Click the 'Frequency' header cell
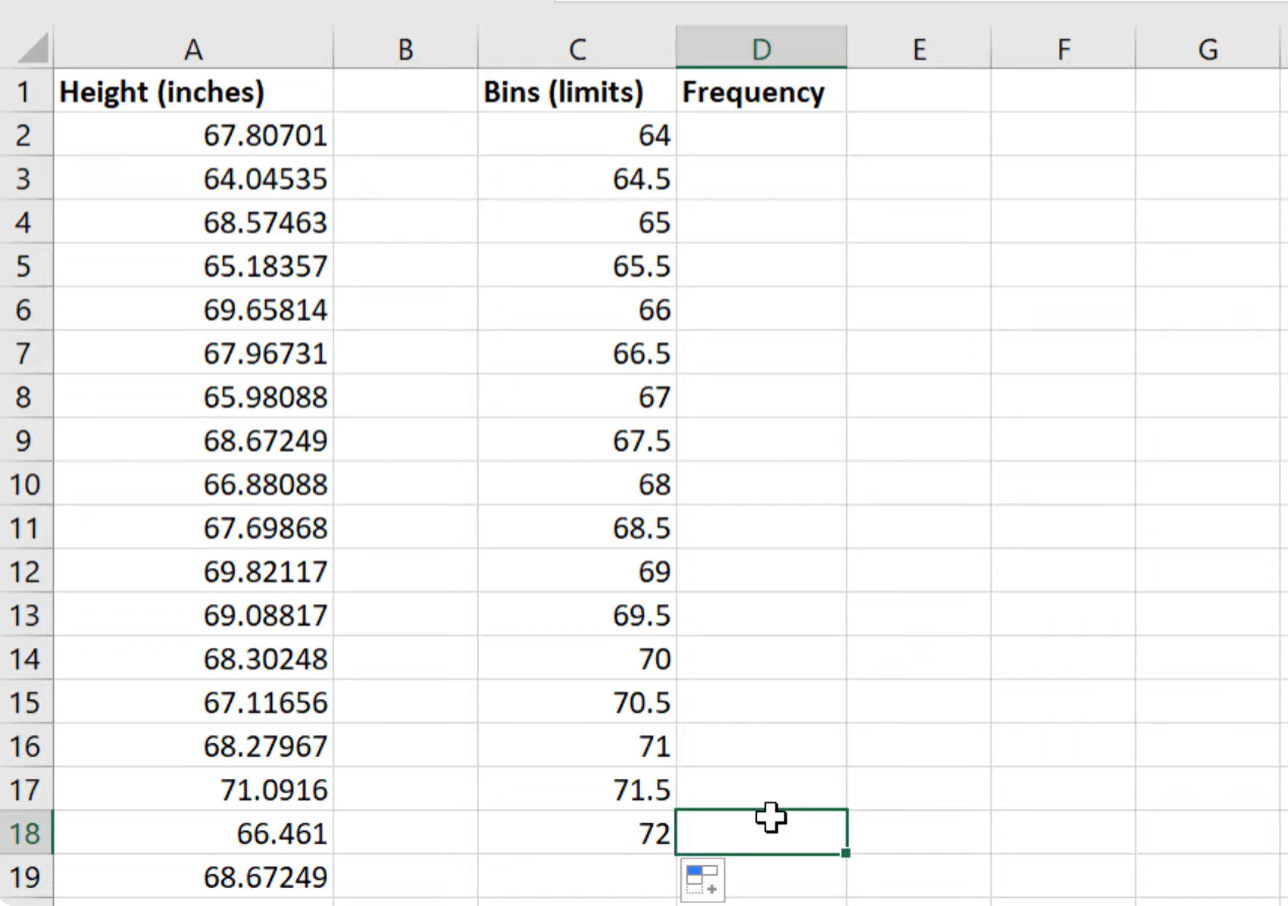Image resolution: width=1288 pixels, height=906 pixels. pos(761,92)
